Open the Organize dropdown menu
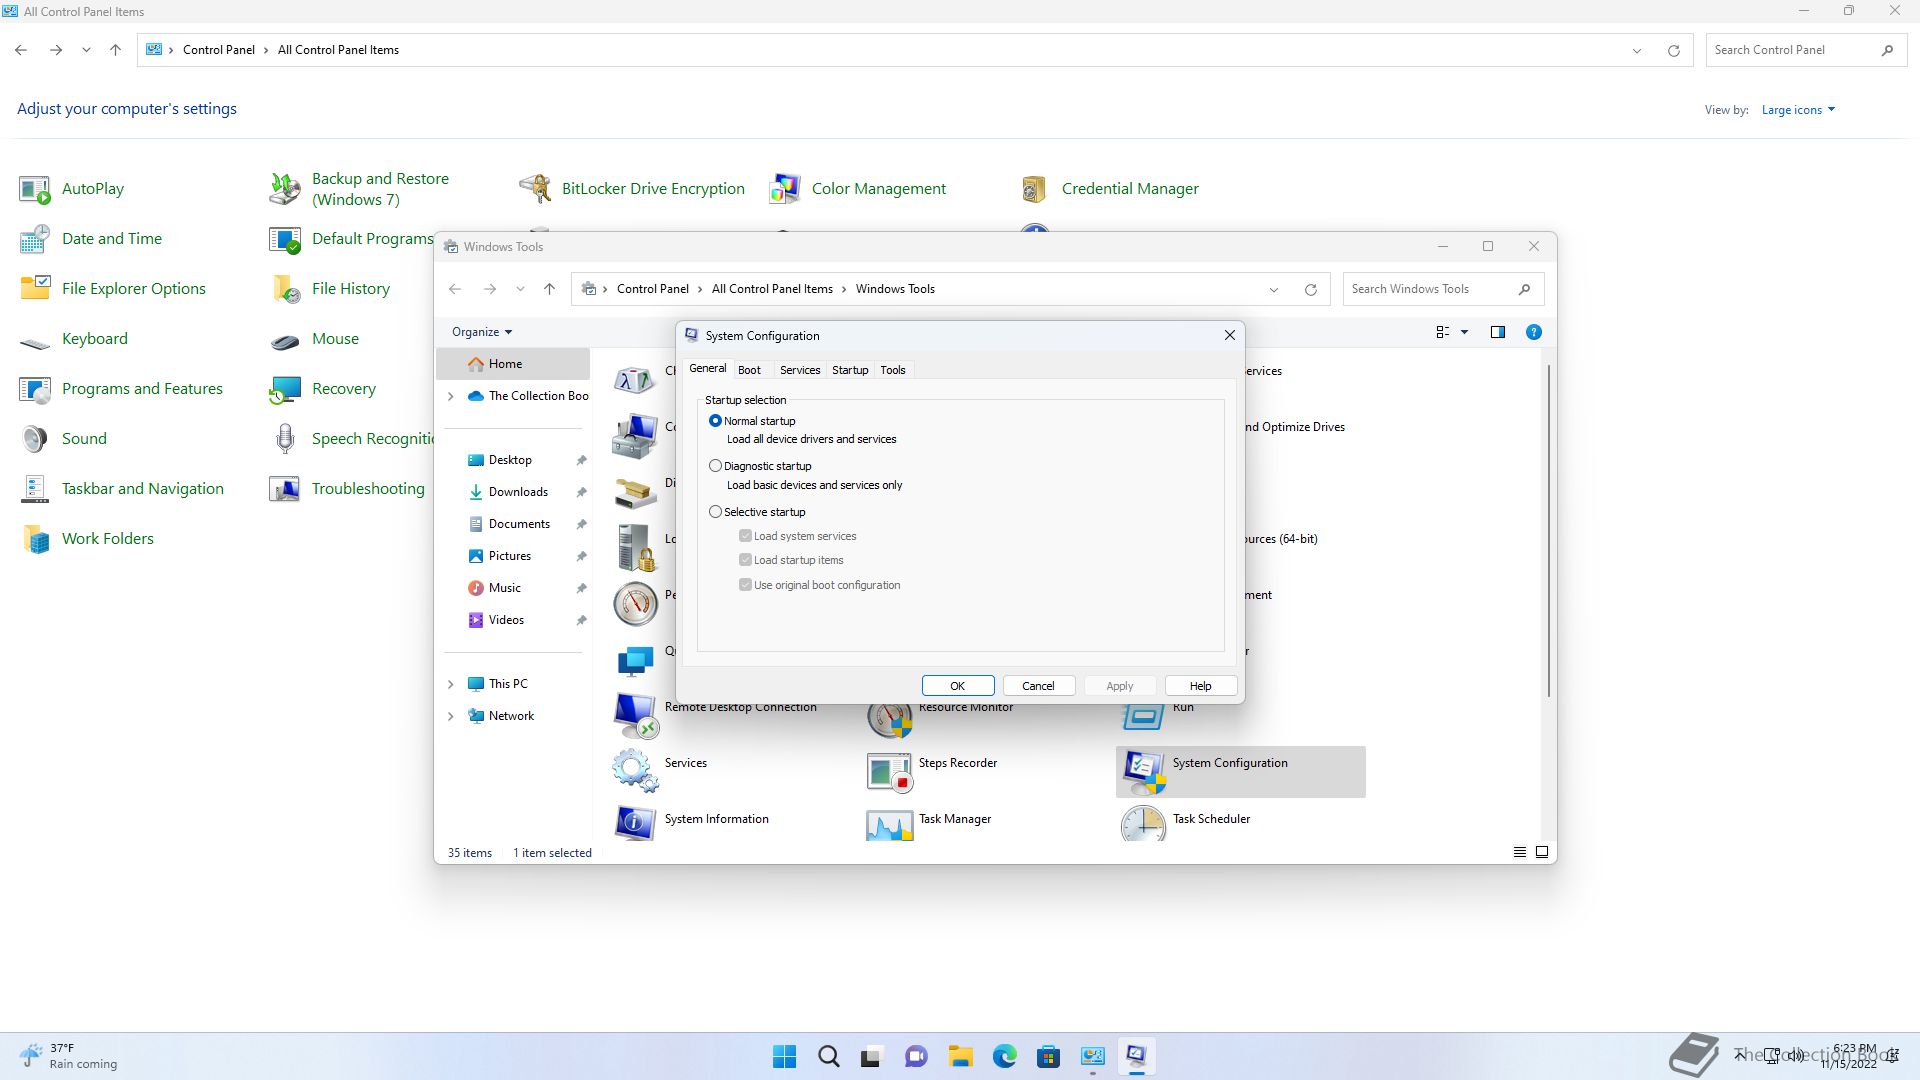The height and width of the screenshot is (1080, 1920). (x=481, y=332)
